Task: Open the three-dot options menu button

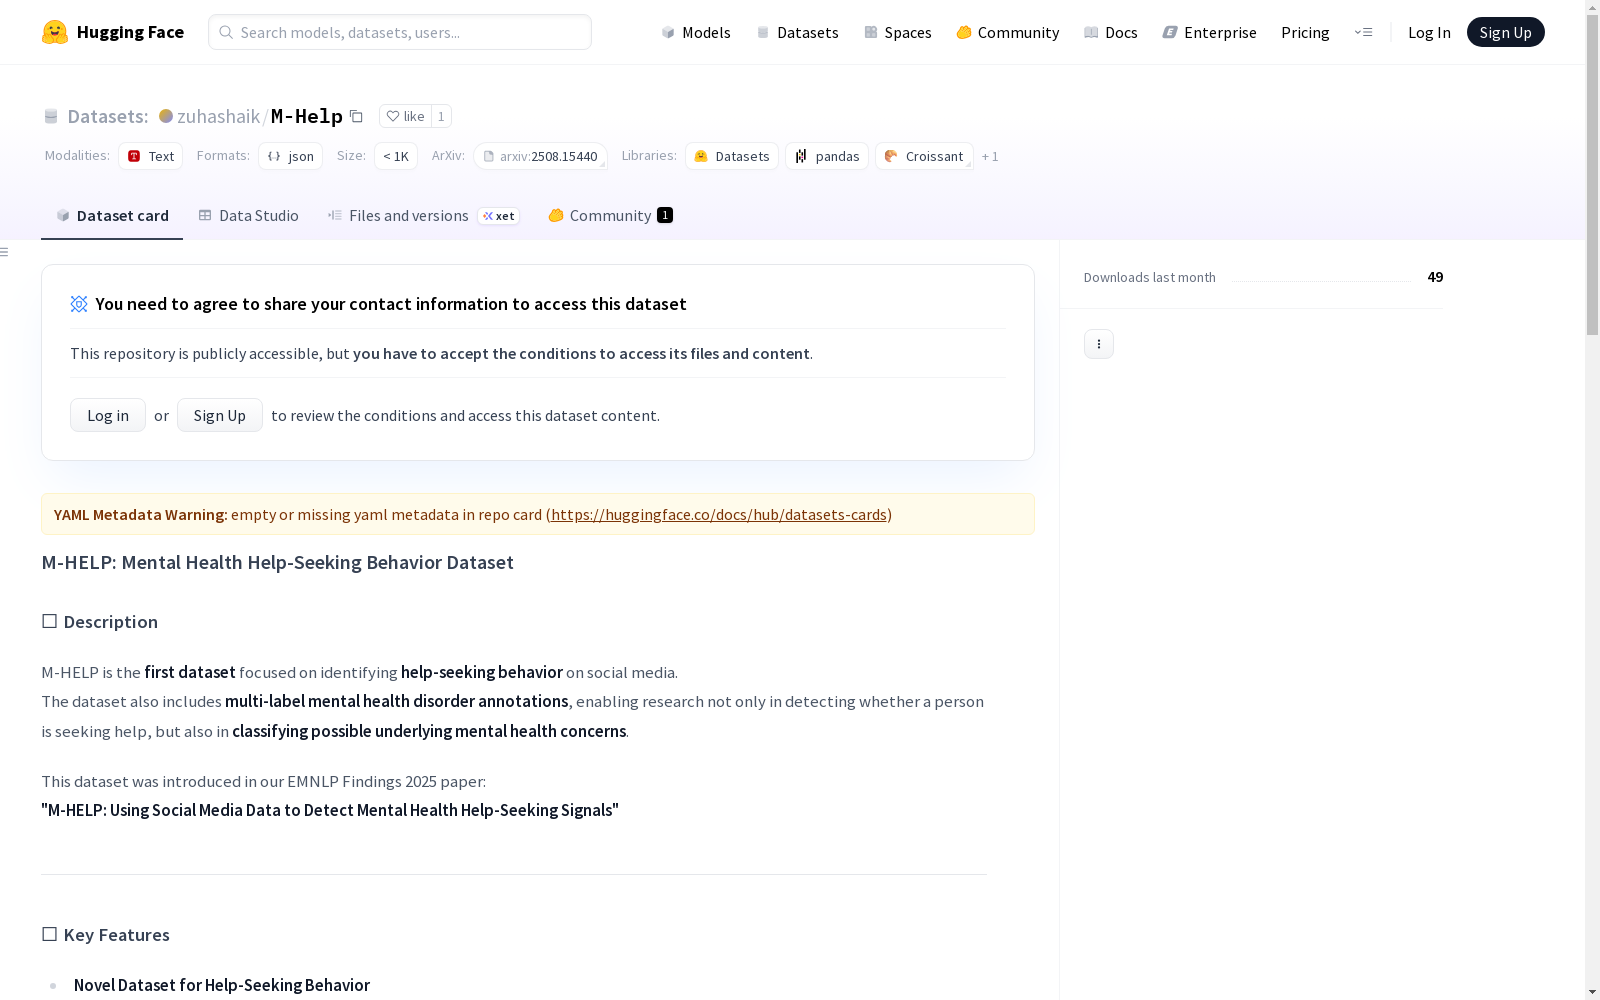Action: [x=1099, y=344]
